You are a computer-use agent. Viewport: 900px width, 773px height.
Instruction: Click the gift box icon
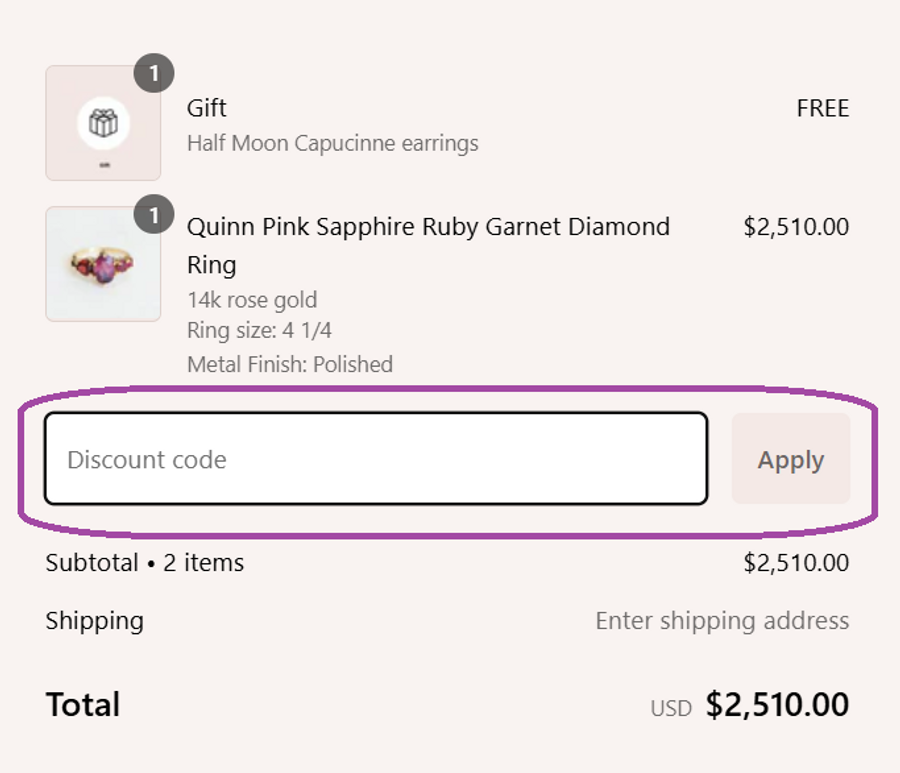103,124
